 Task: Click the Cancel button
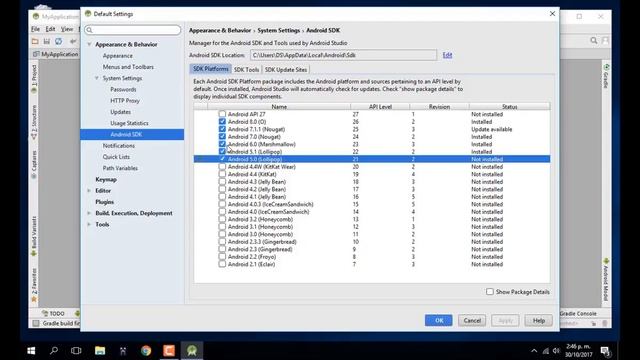click(472, 320)
